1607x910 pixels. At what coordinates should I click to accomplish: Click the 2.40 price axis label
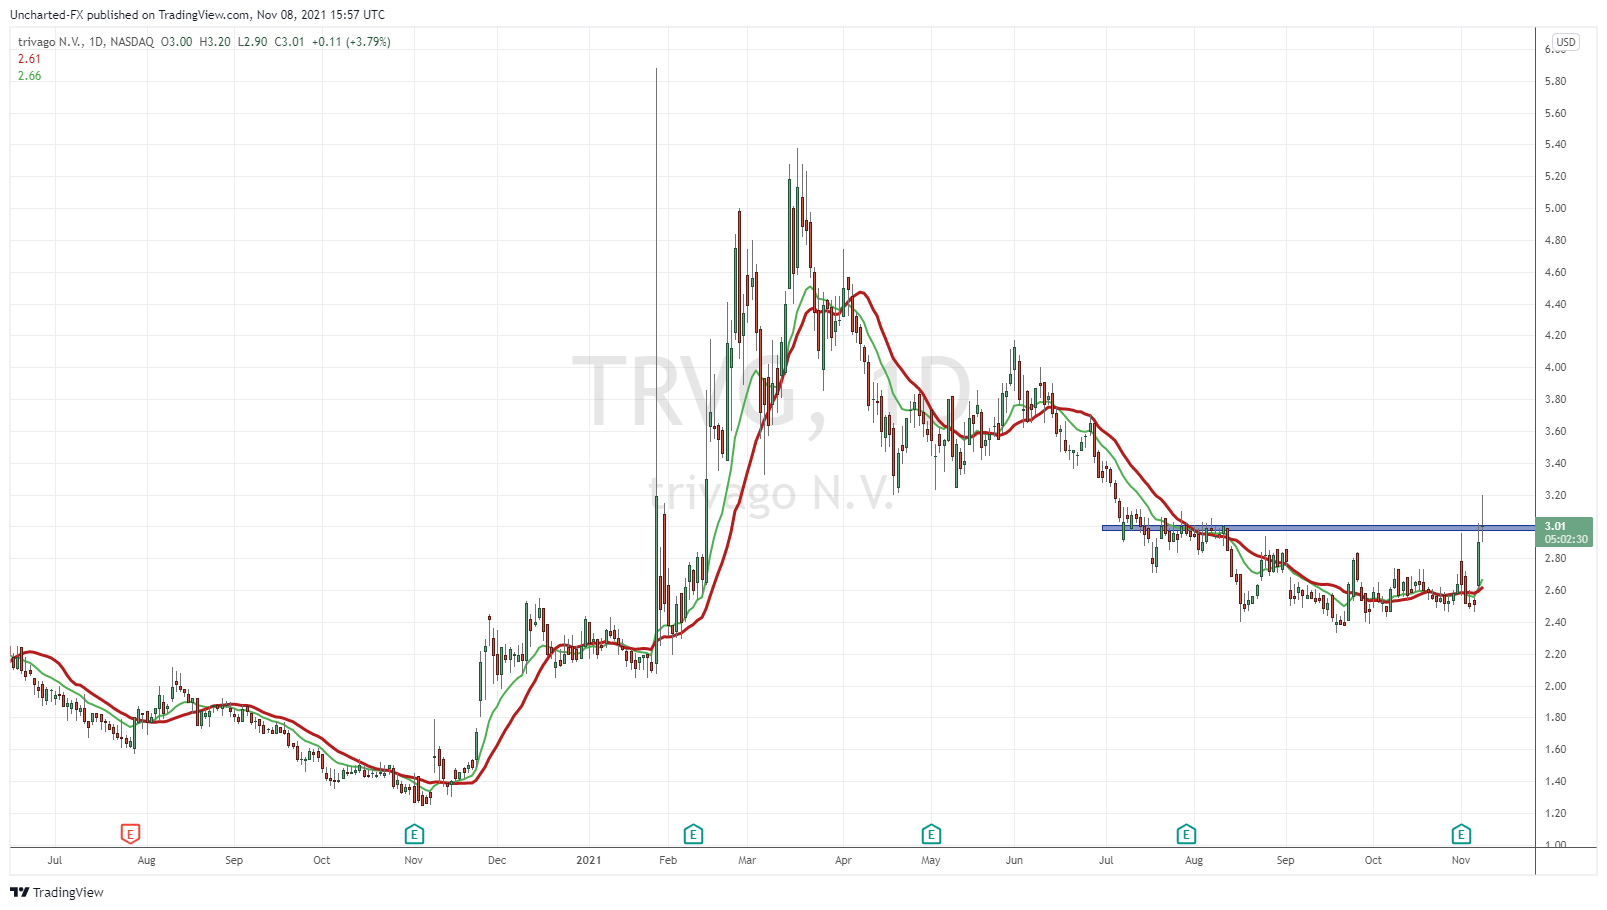1555,622
